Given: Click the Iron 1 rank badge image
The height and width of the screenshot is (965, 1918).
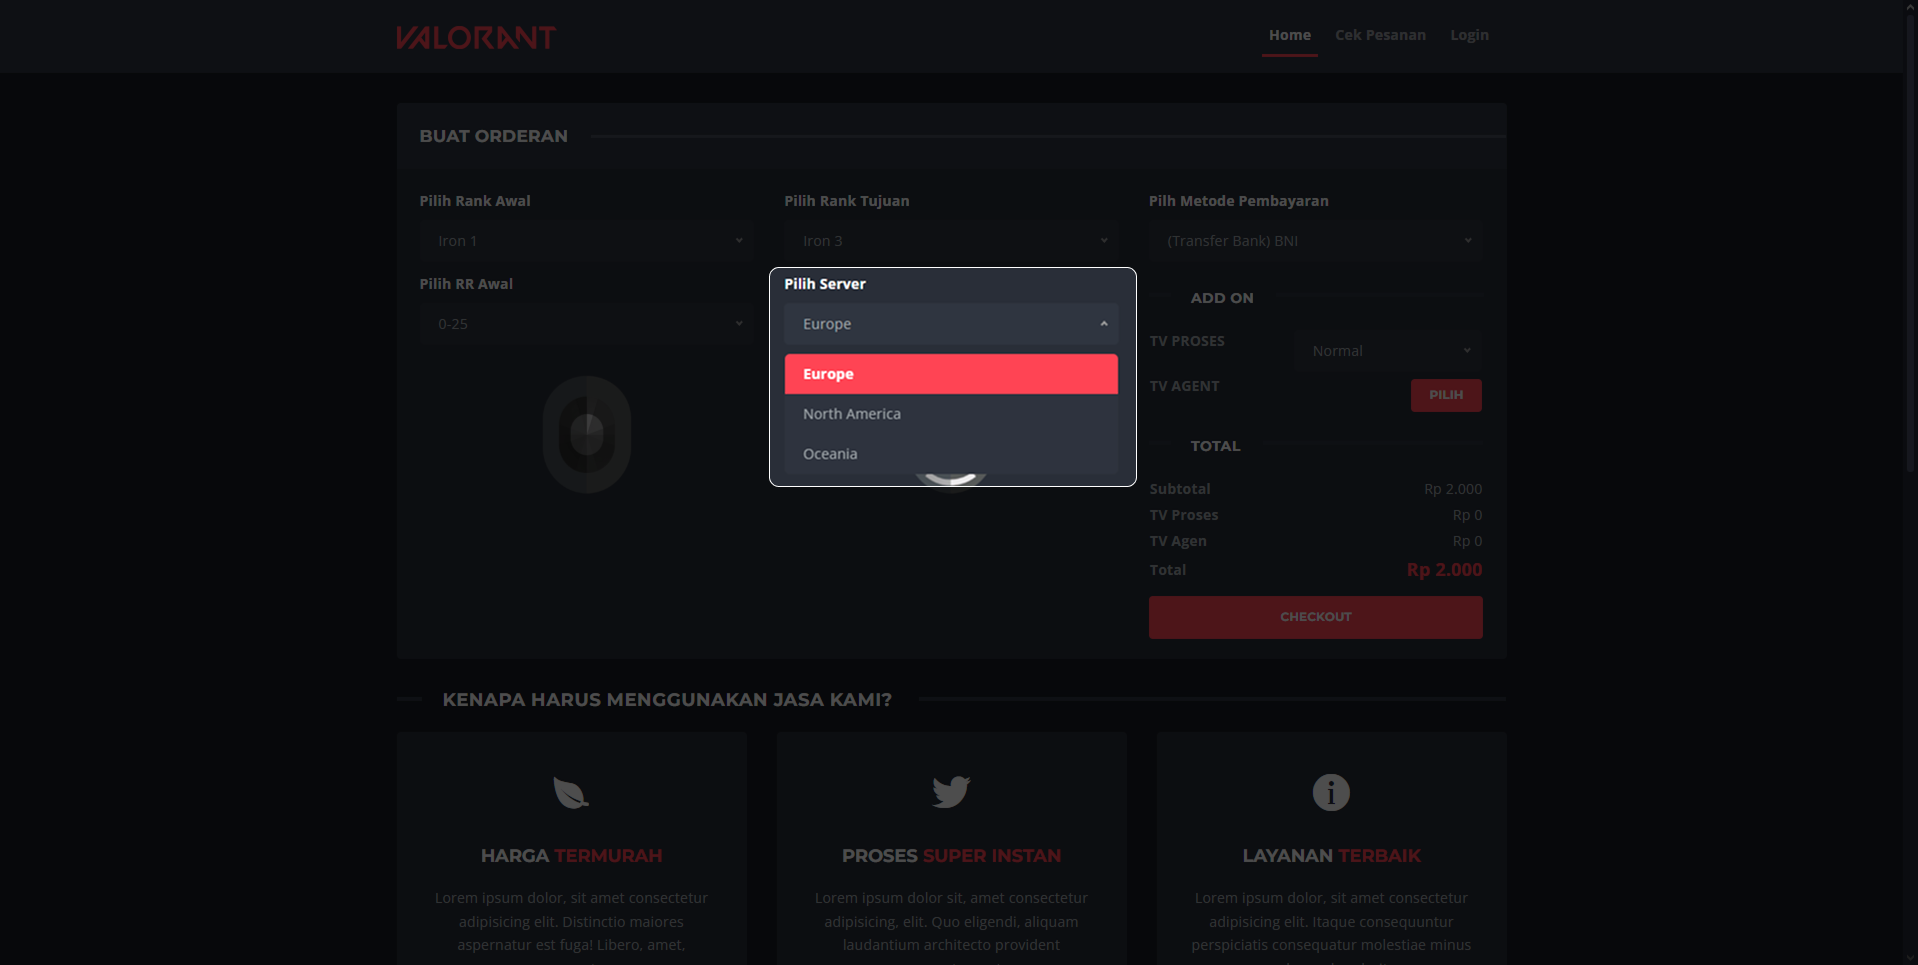Looking at the screenshot, I should pyautogui.click(x=587, y=434).
